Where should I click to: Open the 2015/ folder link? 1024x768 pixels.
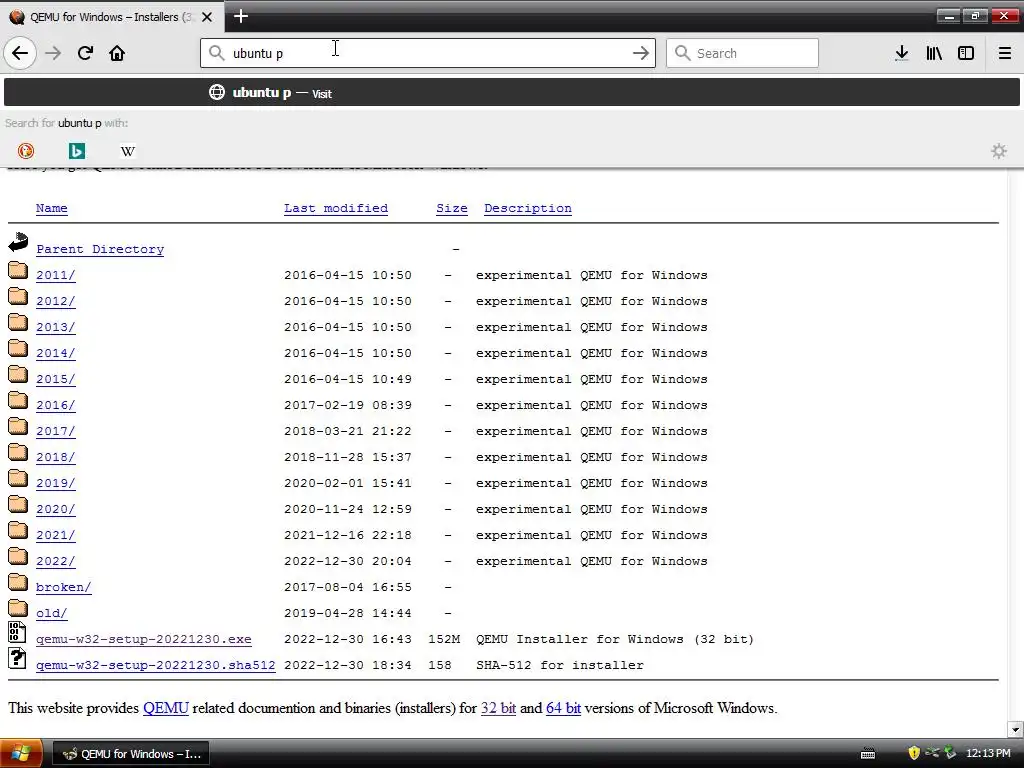56,379
